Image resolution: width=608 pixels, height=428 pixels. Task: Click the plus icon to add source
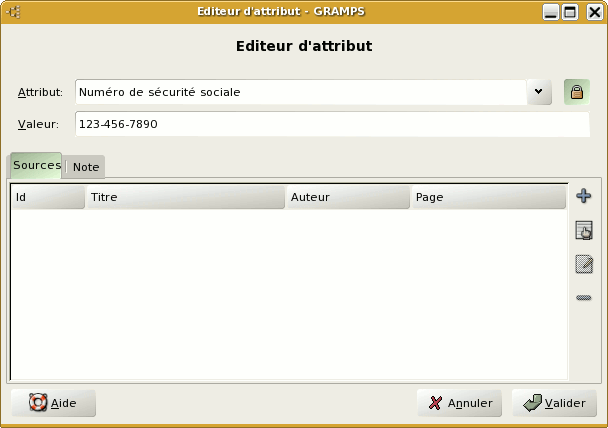pos(584,196)
